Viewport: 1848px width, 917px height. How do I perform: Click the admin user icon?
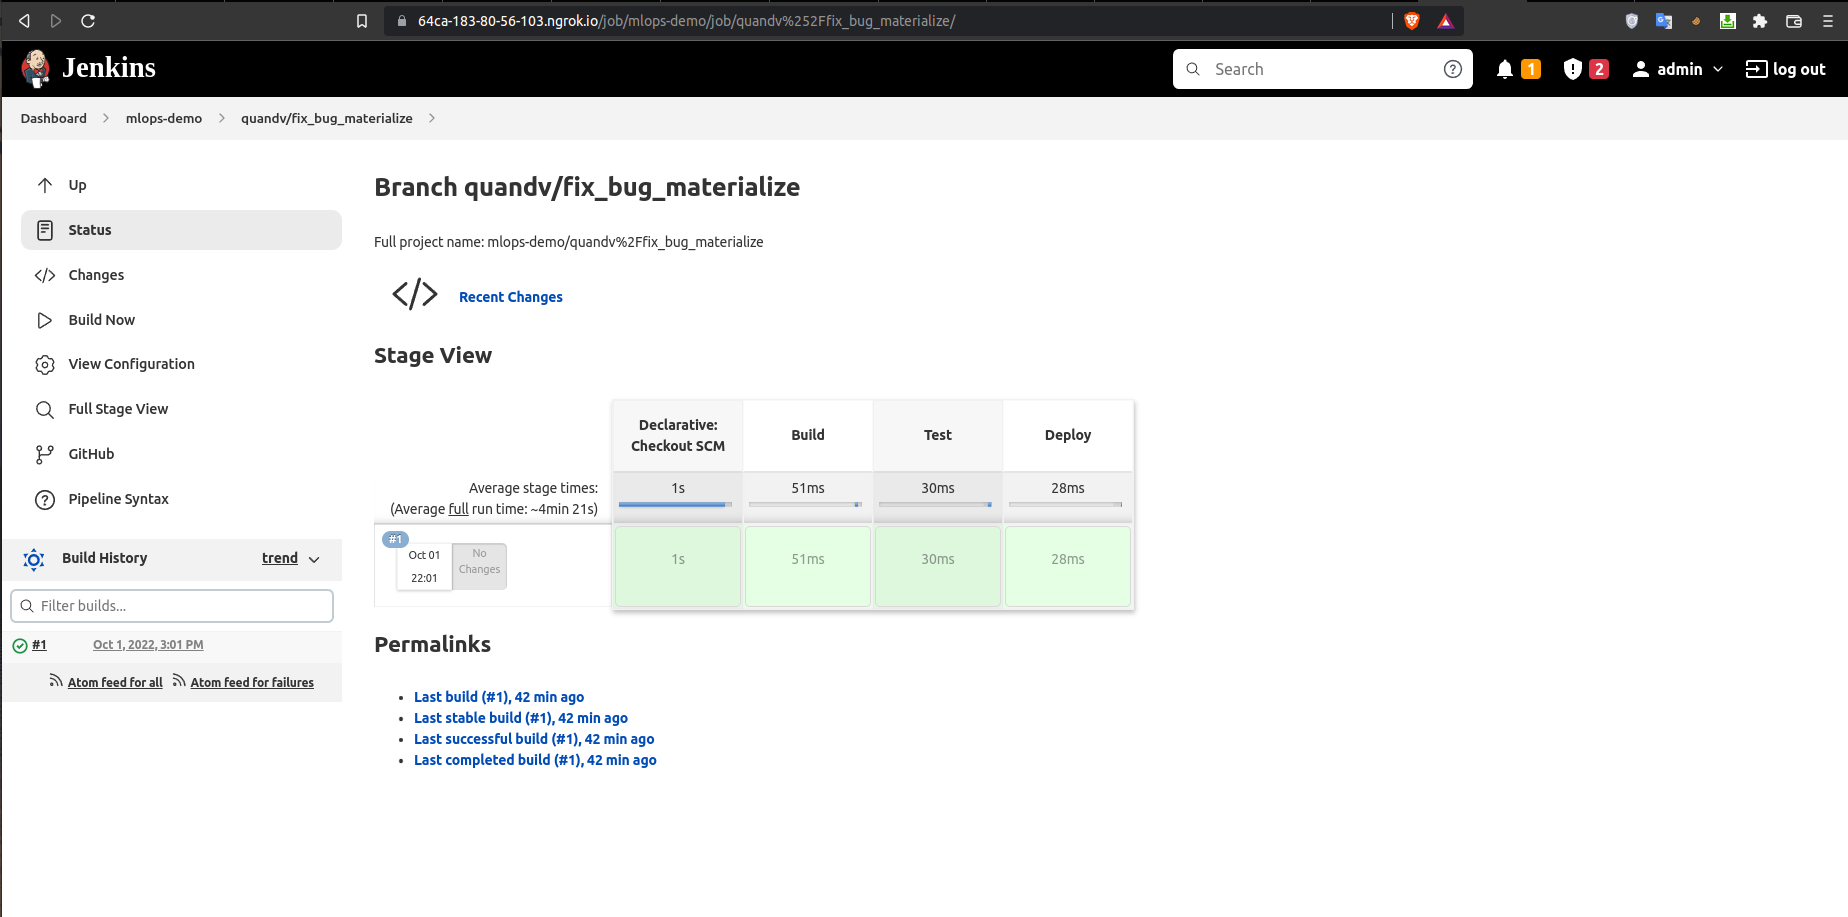pos(1641,69)
